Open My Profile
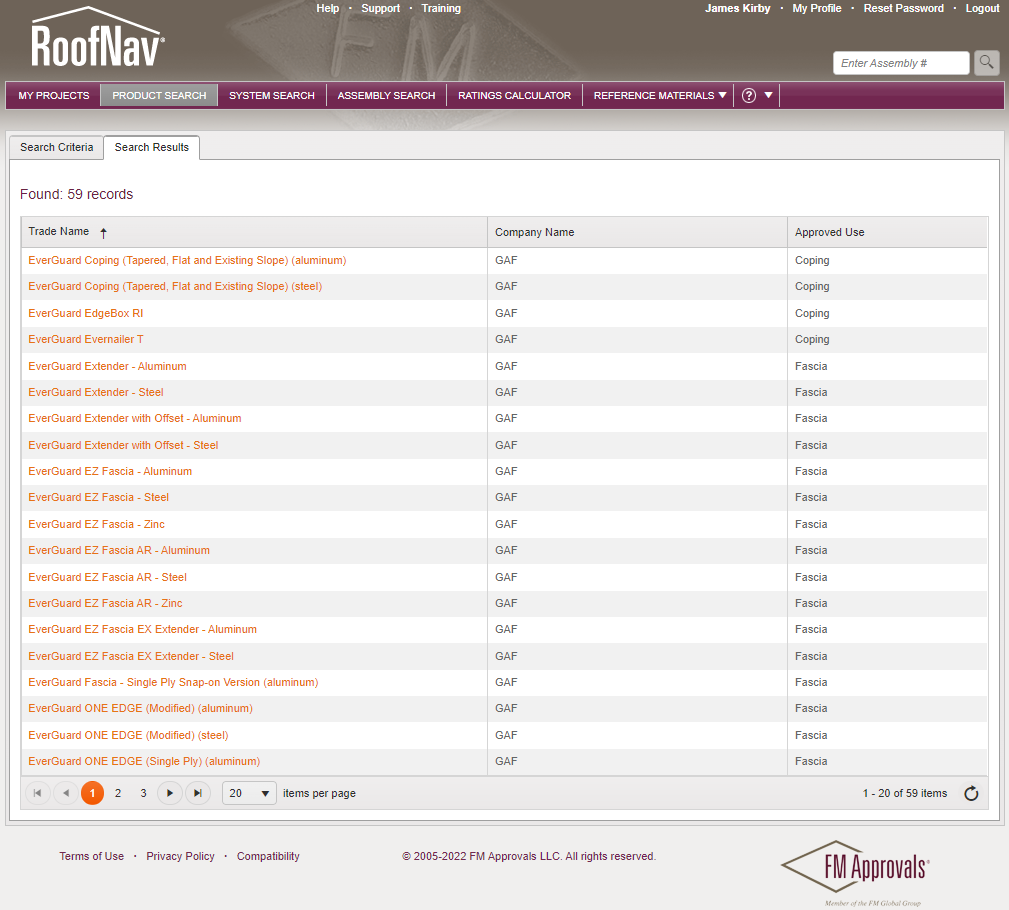The image size is (1009, 910). [x=817, y=8]
